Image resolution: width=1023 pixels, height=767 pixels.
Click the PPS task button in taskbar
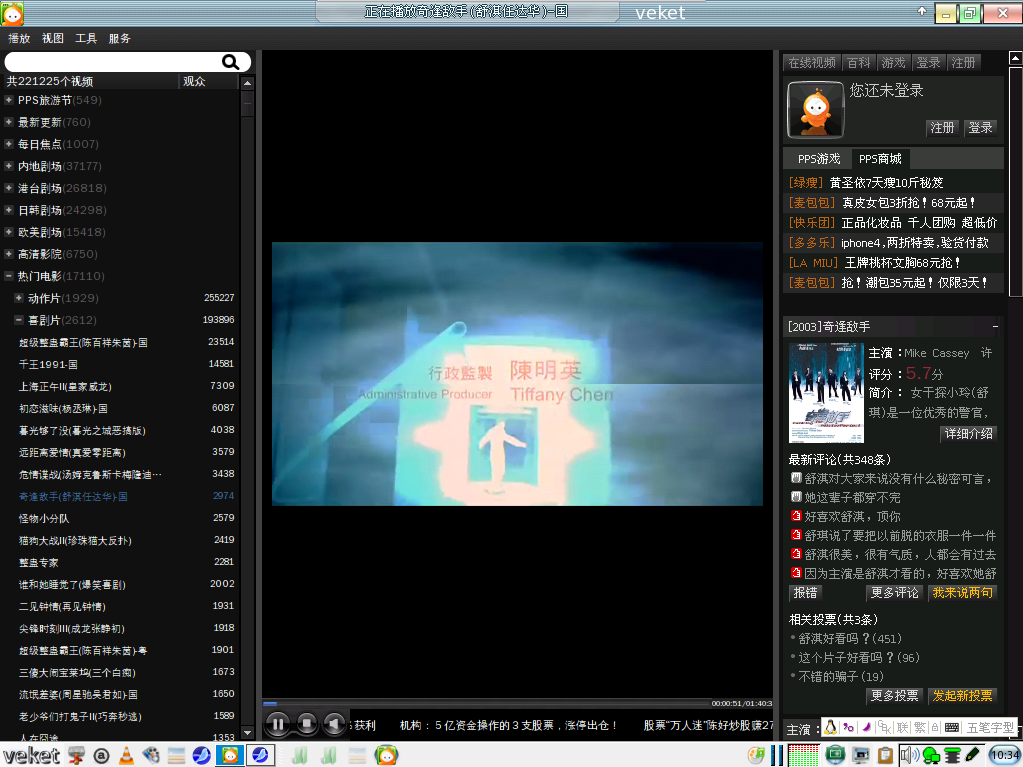tap(230, 756)
